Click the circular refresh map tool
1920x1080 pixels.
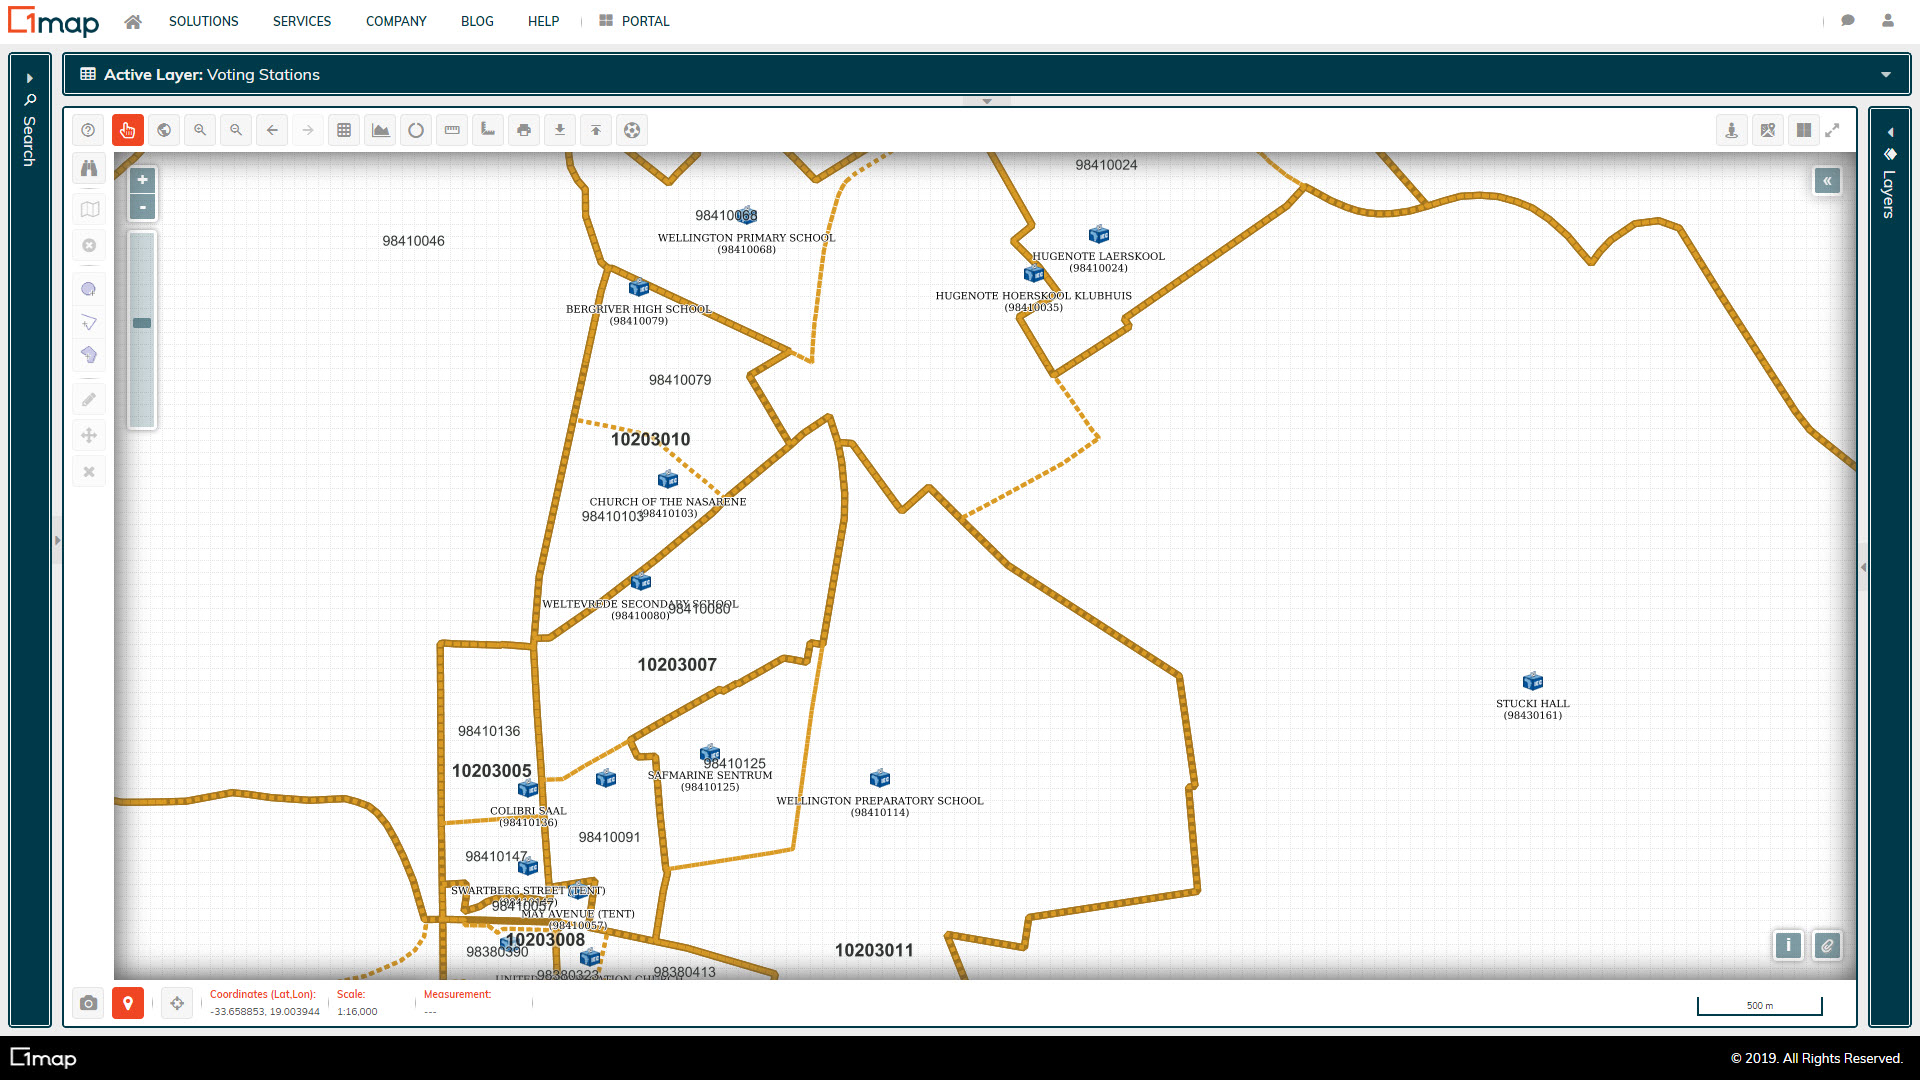coord(416,130)
